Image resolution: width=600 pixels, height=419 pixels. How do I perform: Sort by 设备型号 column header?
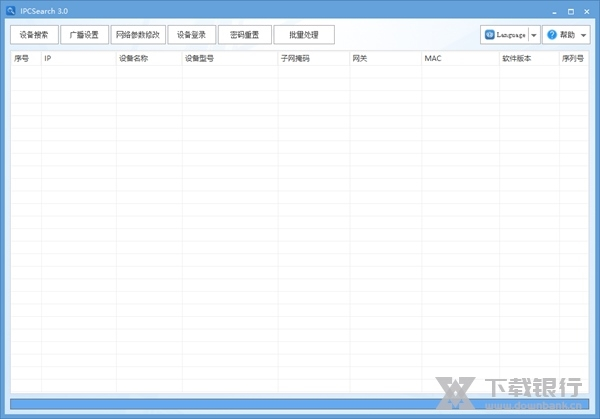click(230, 59)
